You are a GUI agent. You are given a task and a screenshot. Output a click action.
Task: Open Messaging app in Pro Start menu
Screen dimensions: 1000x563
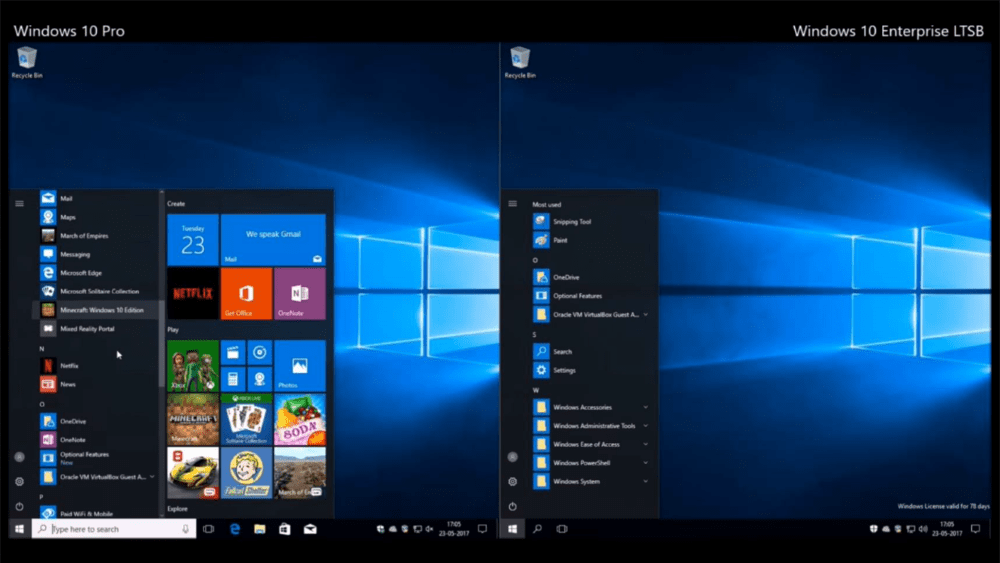[x=96, y=254]
